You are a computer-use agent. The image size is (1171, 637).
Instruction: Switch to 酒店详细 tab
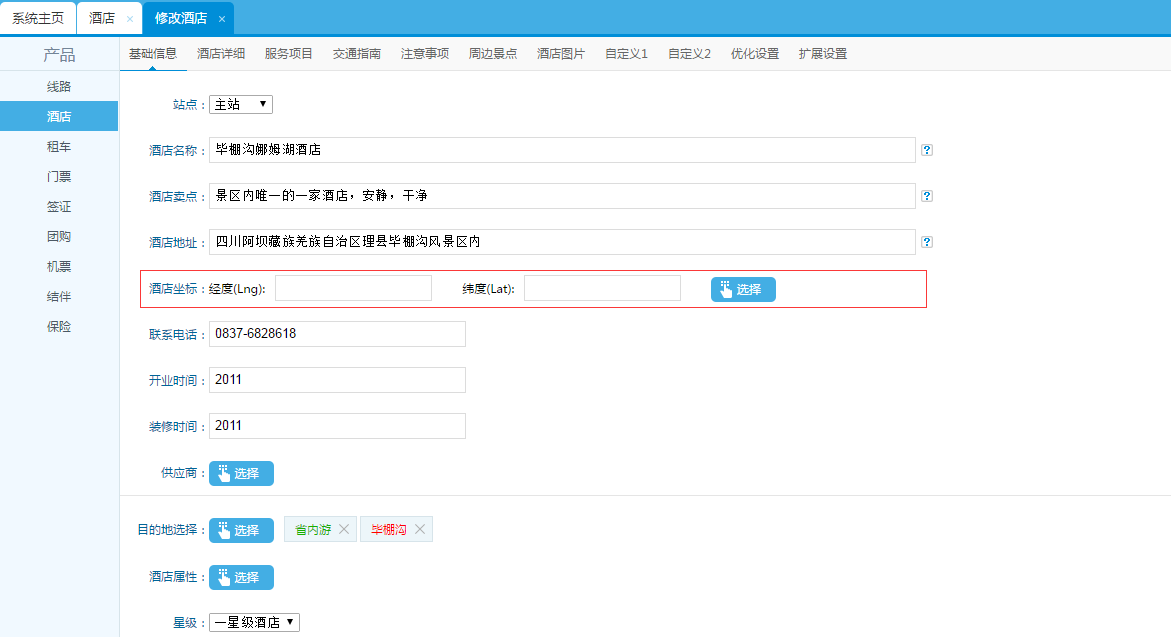(221, 54)
